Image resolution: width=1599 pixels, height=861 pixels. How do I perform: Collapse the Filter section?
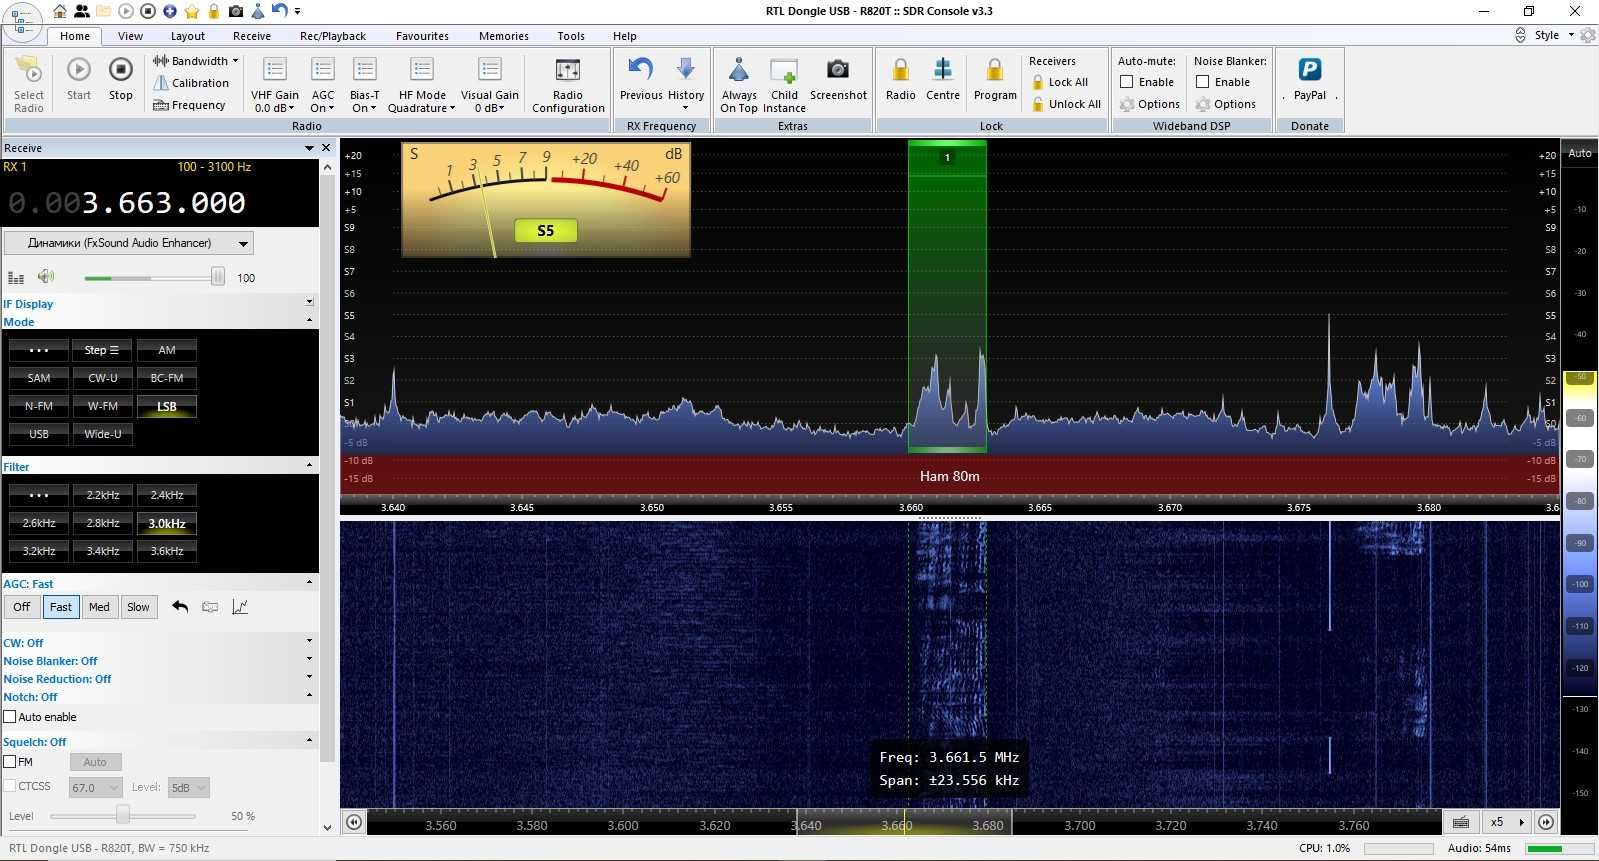[x=309, y=466]
